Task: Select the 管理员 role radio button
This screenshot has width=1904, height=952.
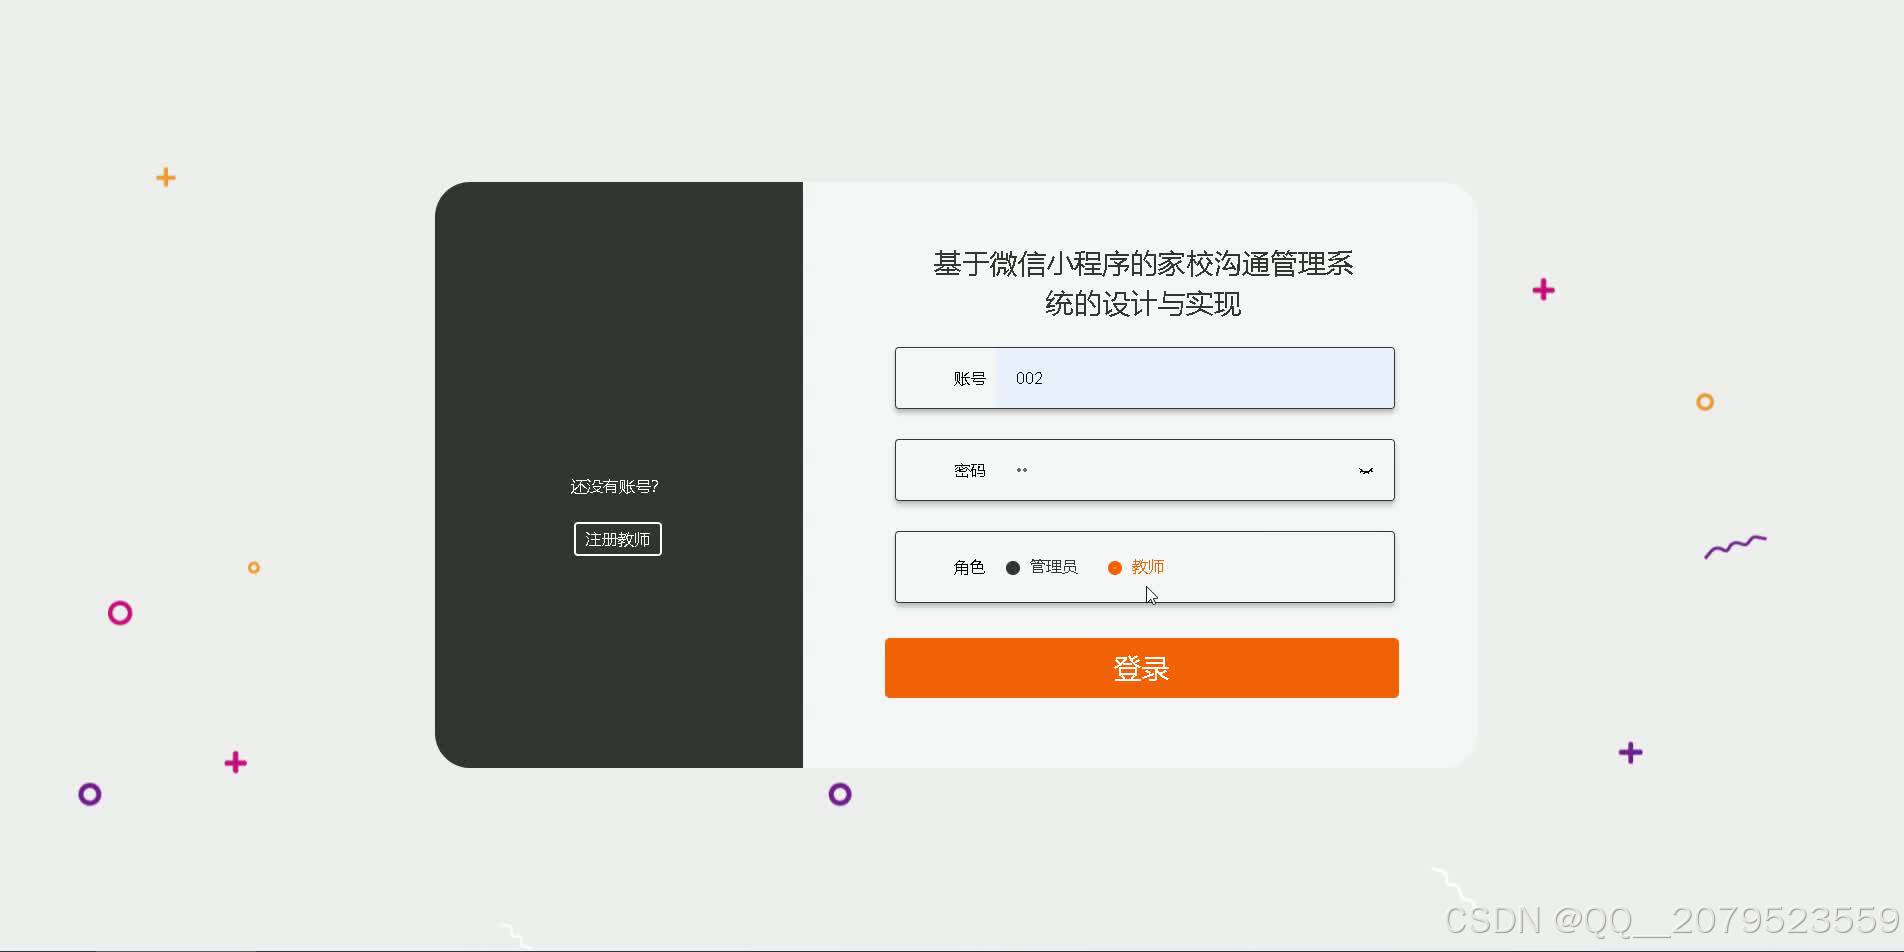Action: coord(1013,568)
